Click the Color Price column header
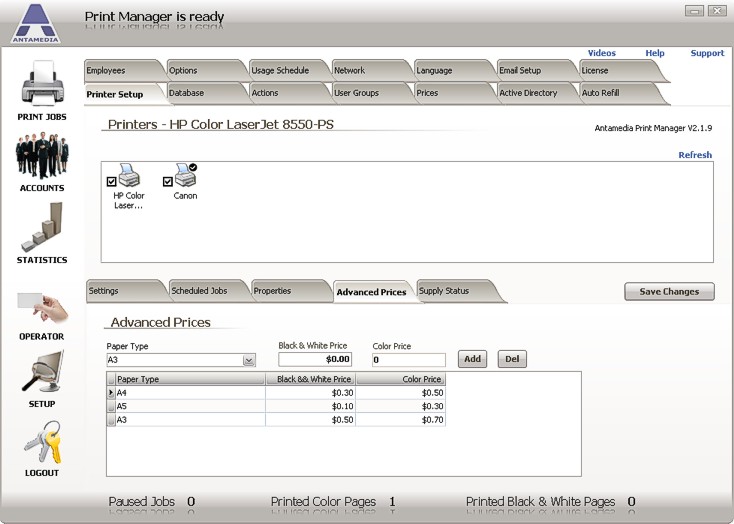Screen dimensions: 734x524 (x=401, y=379)
